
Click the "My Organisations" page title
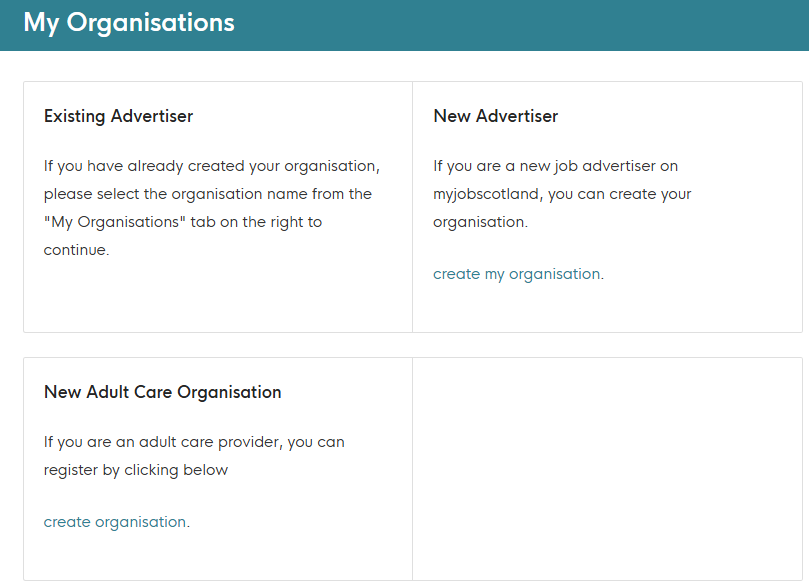(129, 22)
